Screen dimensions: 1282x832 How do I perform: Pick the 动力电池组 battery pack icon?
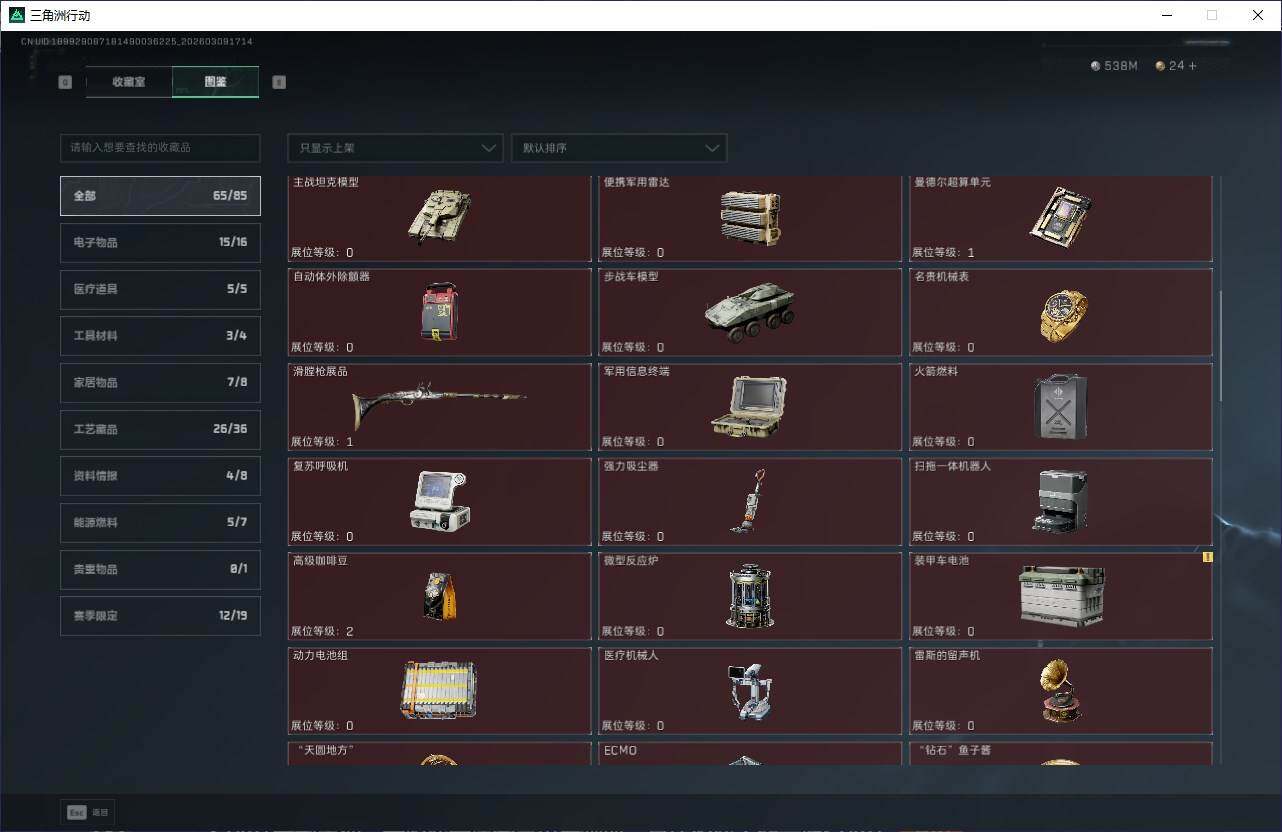pyautogui.click(x=439, y=690)
